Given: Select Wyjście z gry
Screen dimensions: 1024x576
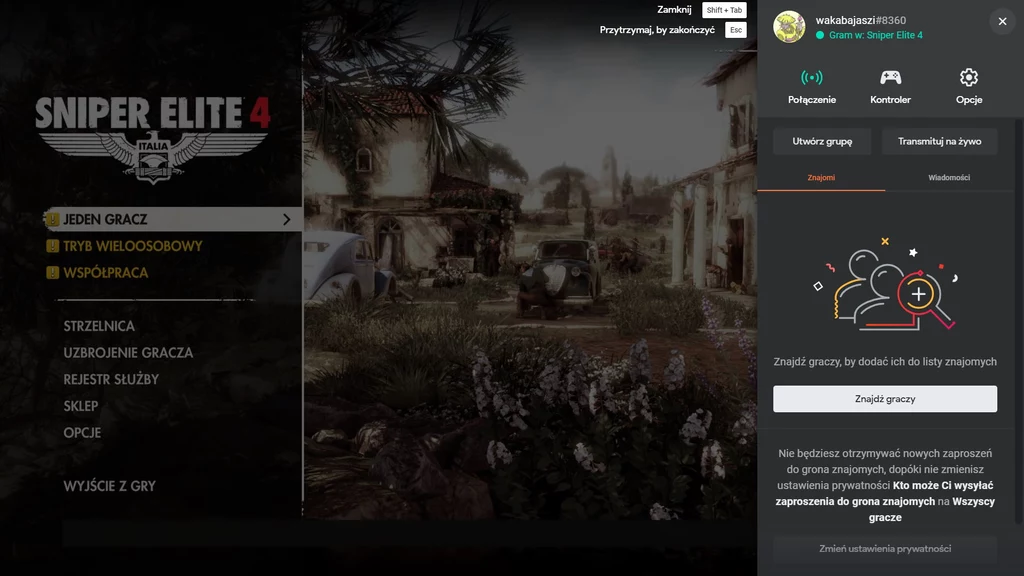Looking at the screenshot, I should (x=109, y=486).
